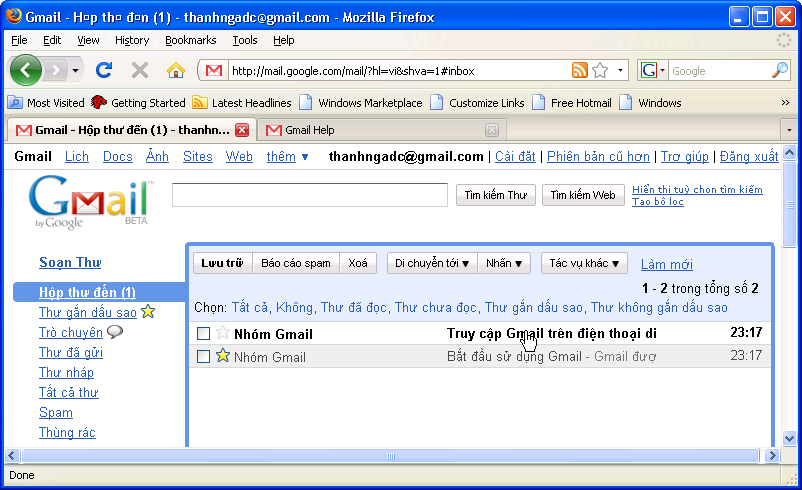The height and width of the screenshot is (490, 802).
Task: Open the Tác vụ khác dropdown
Action: click(x=584, y=263)
